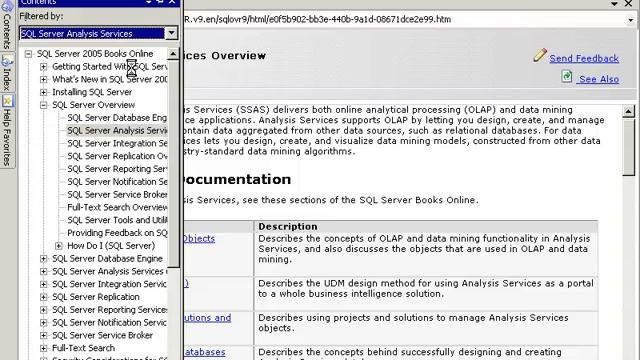Expand the Getting Started With SQL Server node

tap(43, 67)
